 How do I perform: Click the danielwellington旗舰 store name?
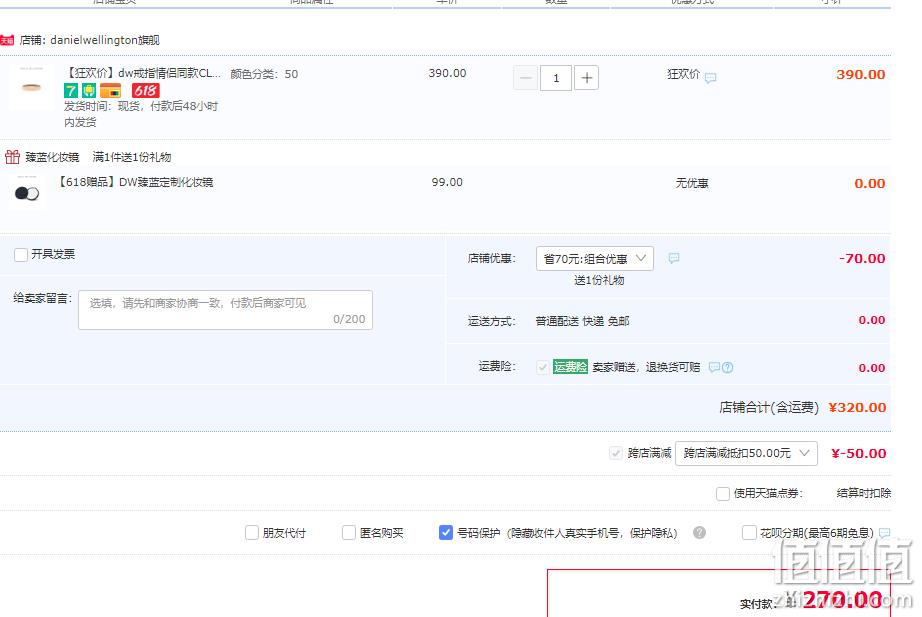105,40
